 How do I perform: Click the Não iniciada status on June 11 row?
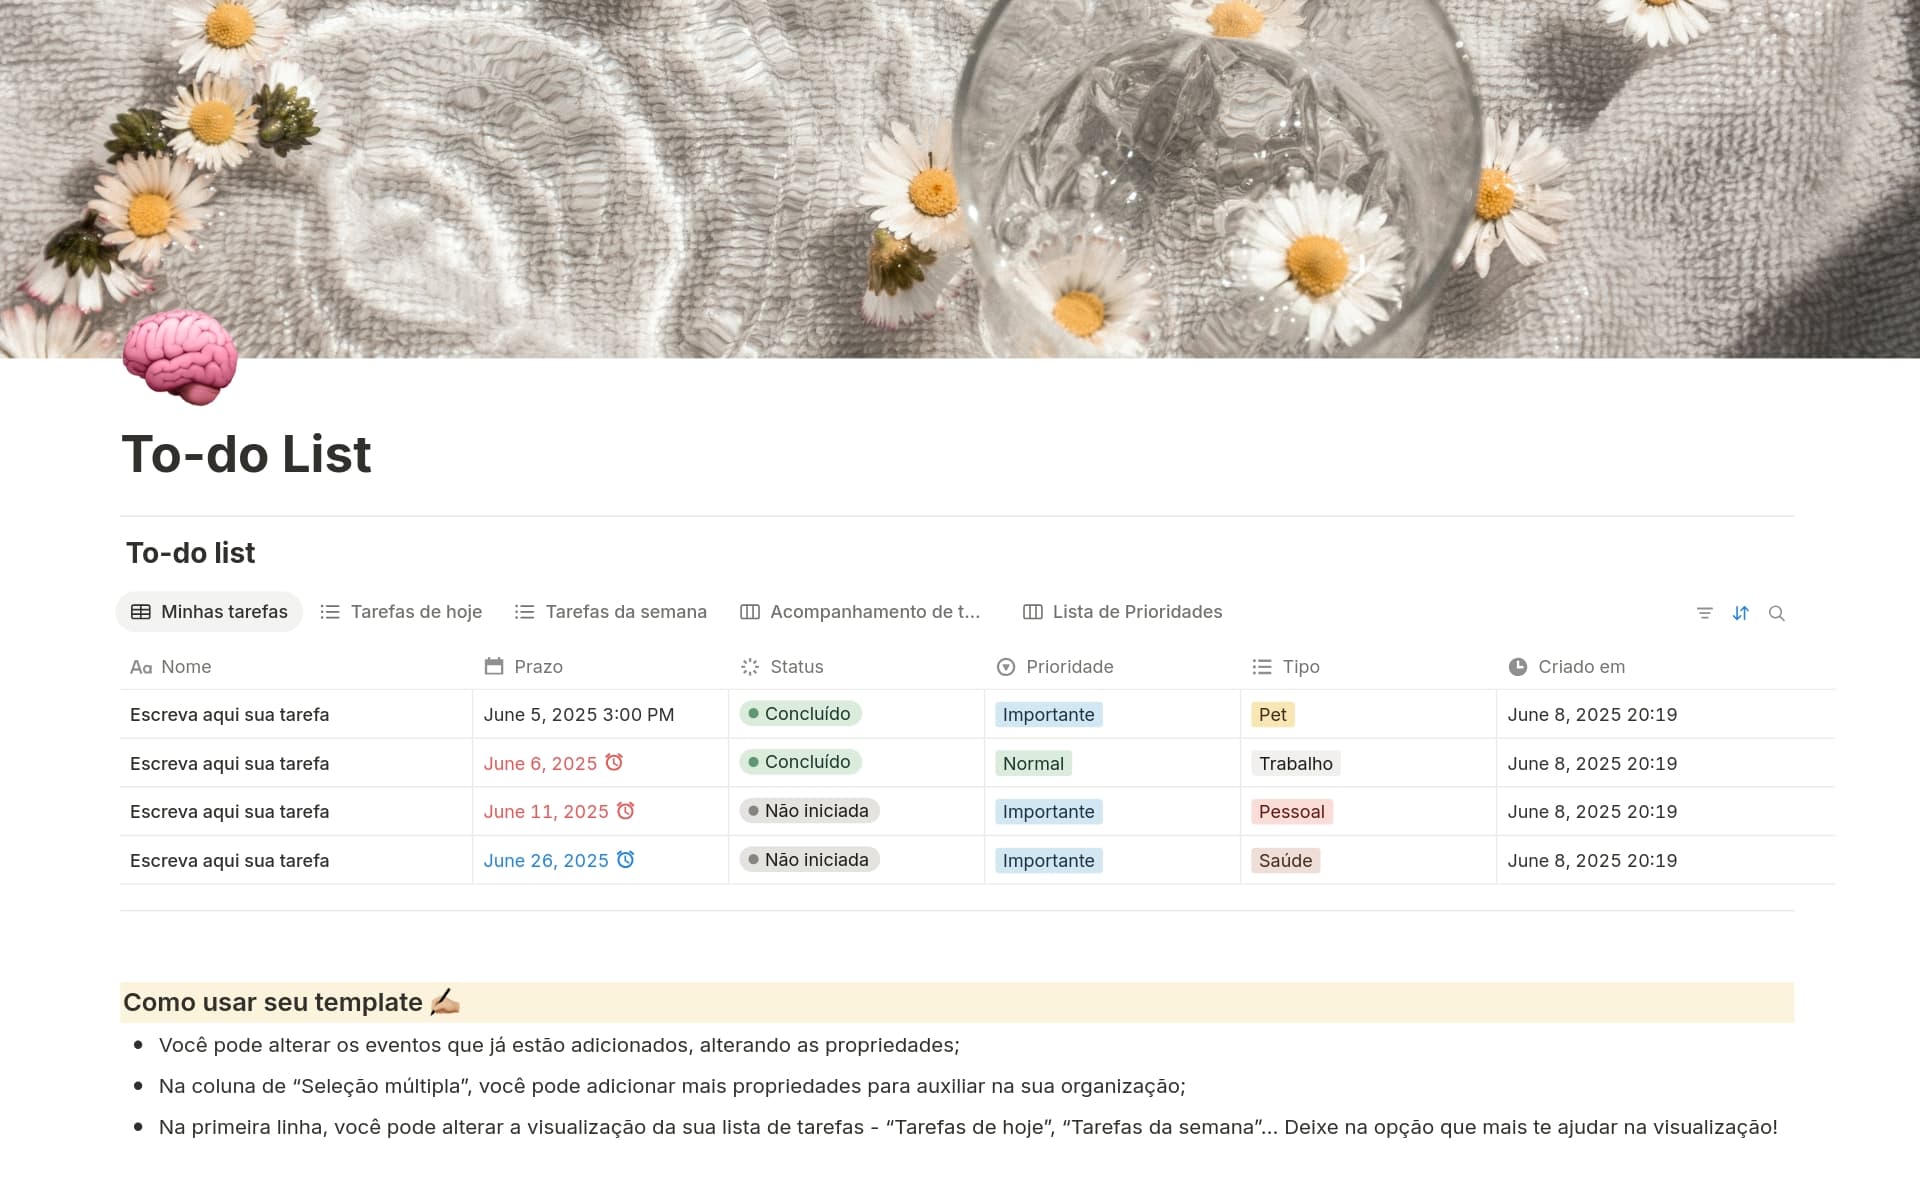coord(809,811)
